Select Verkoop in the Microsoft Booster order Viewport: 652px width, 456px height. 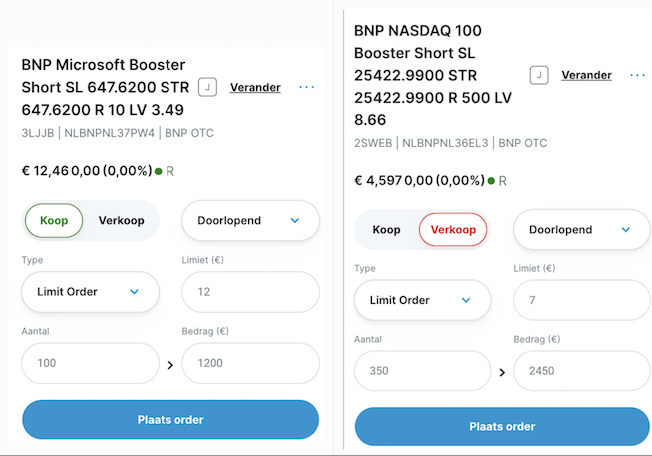[x=121, y=220]
